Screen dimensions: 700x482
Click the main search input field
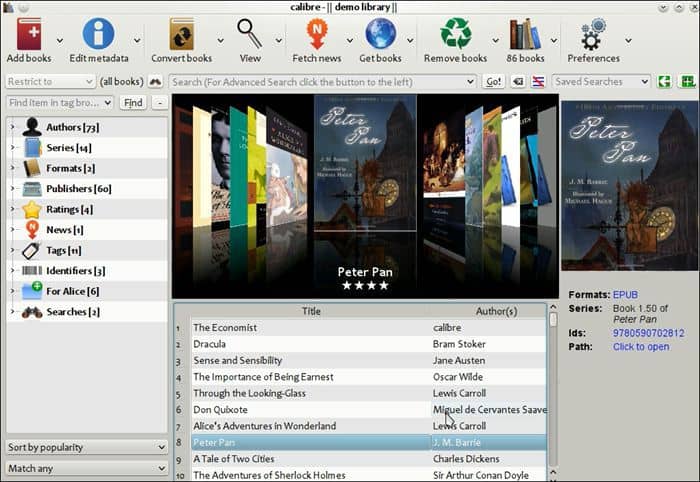coord(322,82)
